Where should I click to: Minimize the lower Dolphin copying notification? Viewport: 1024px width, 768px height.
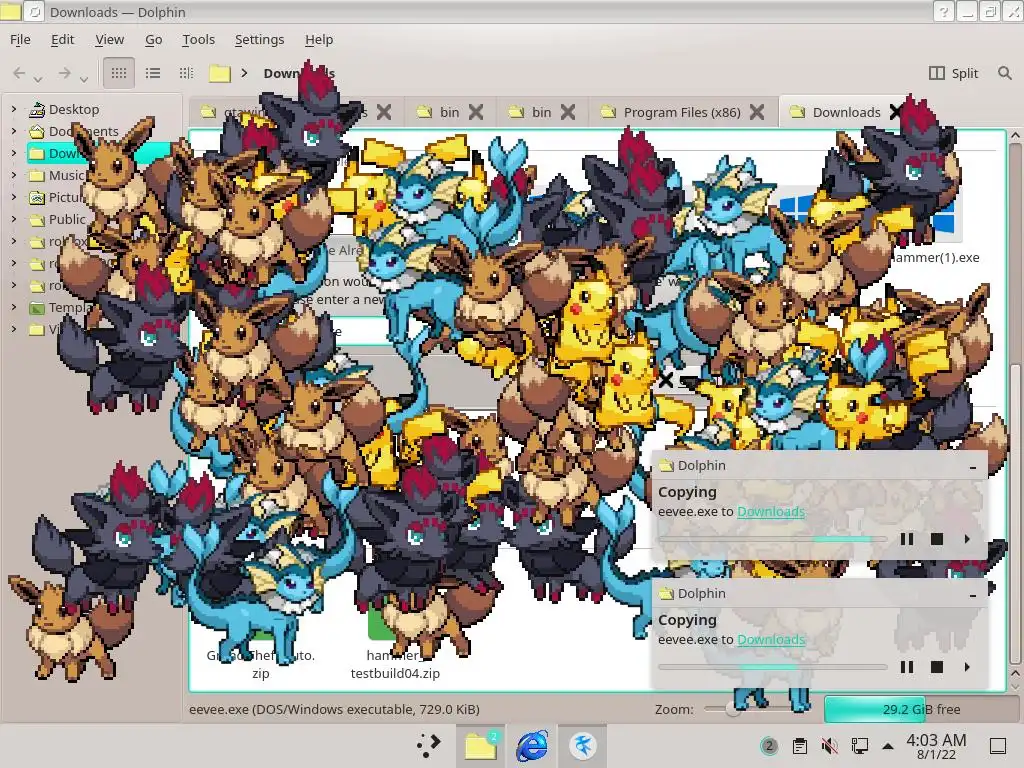click(973, 595)
